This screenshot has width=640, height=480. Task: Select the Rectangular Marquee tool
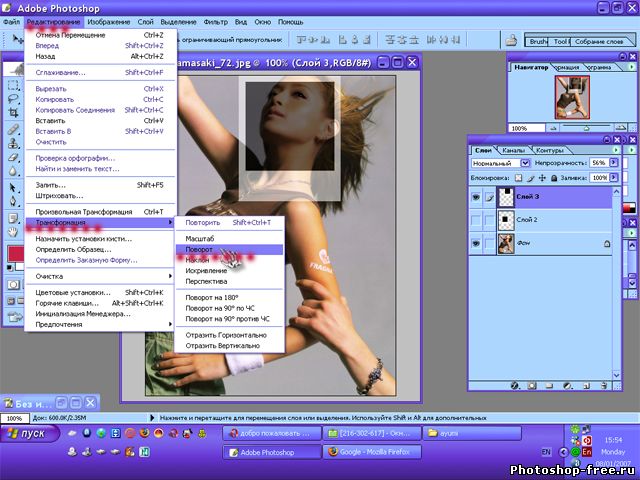tap(13, 86)
